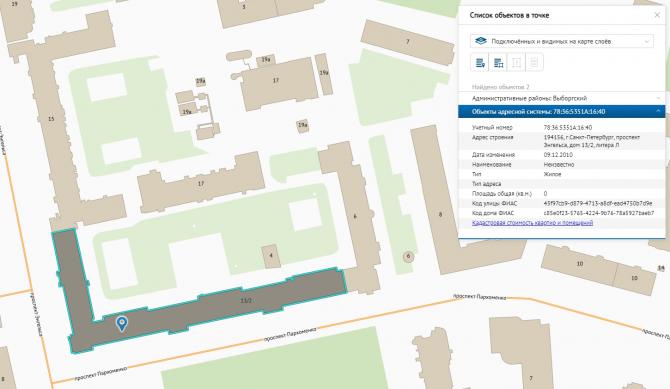This screenshot has width=670, height=389.
Task: Close the Список объектов в точке panel
Action: click(657, 15)
